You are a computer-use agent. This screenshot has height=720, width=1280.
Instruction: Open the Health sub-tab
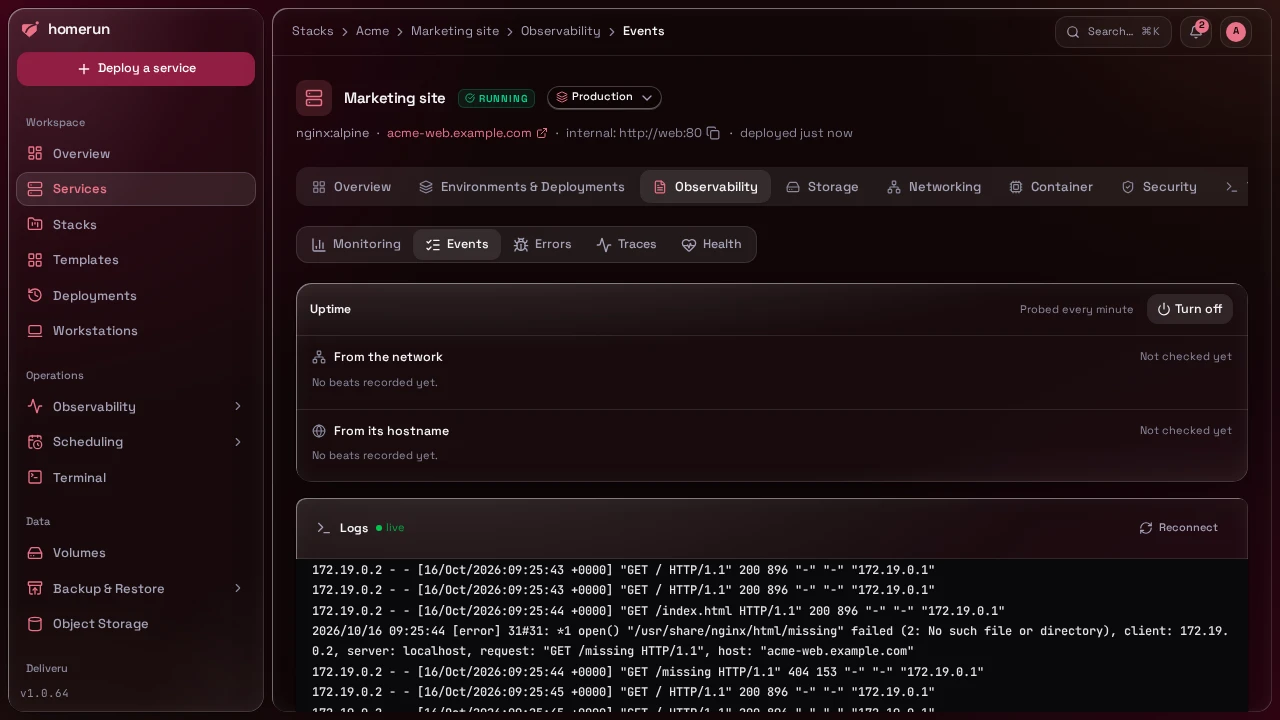click(711, 244)
